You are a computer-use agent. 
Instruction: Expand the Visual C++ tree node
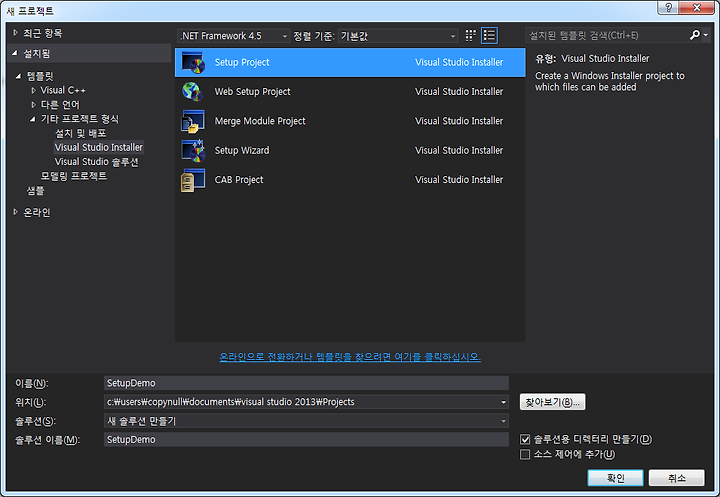tap(33, 90)
